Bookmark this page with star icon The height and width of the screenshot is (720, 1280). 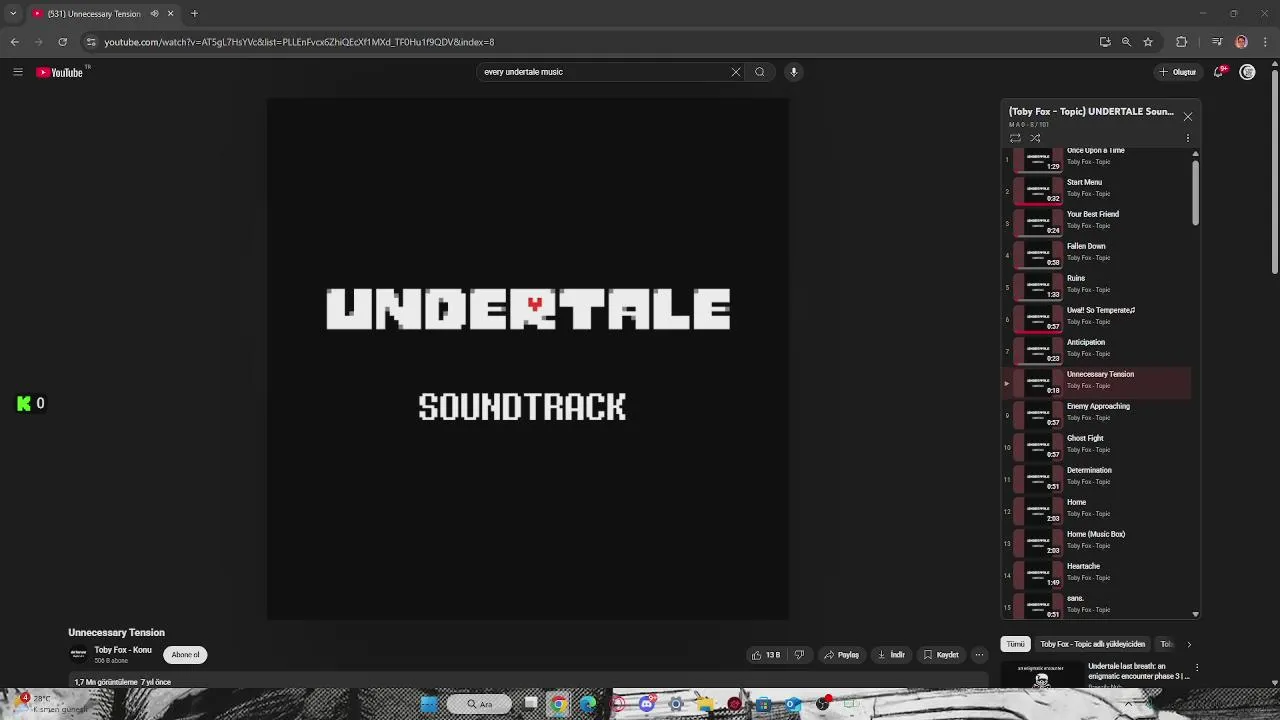click(1148, 42)
